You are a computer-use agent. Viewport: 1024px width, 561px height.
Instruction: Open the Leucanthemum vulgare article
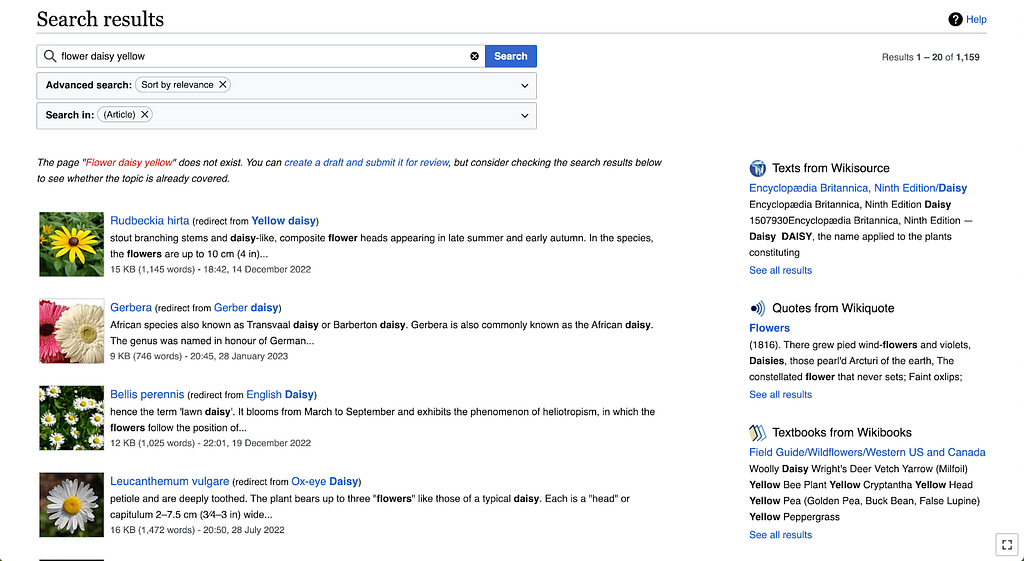pyautogui.click(x=169, y=481)
